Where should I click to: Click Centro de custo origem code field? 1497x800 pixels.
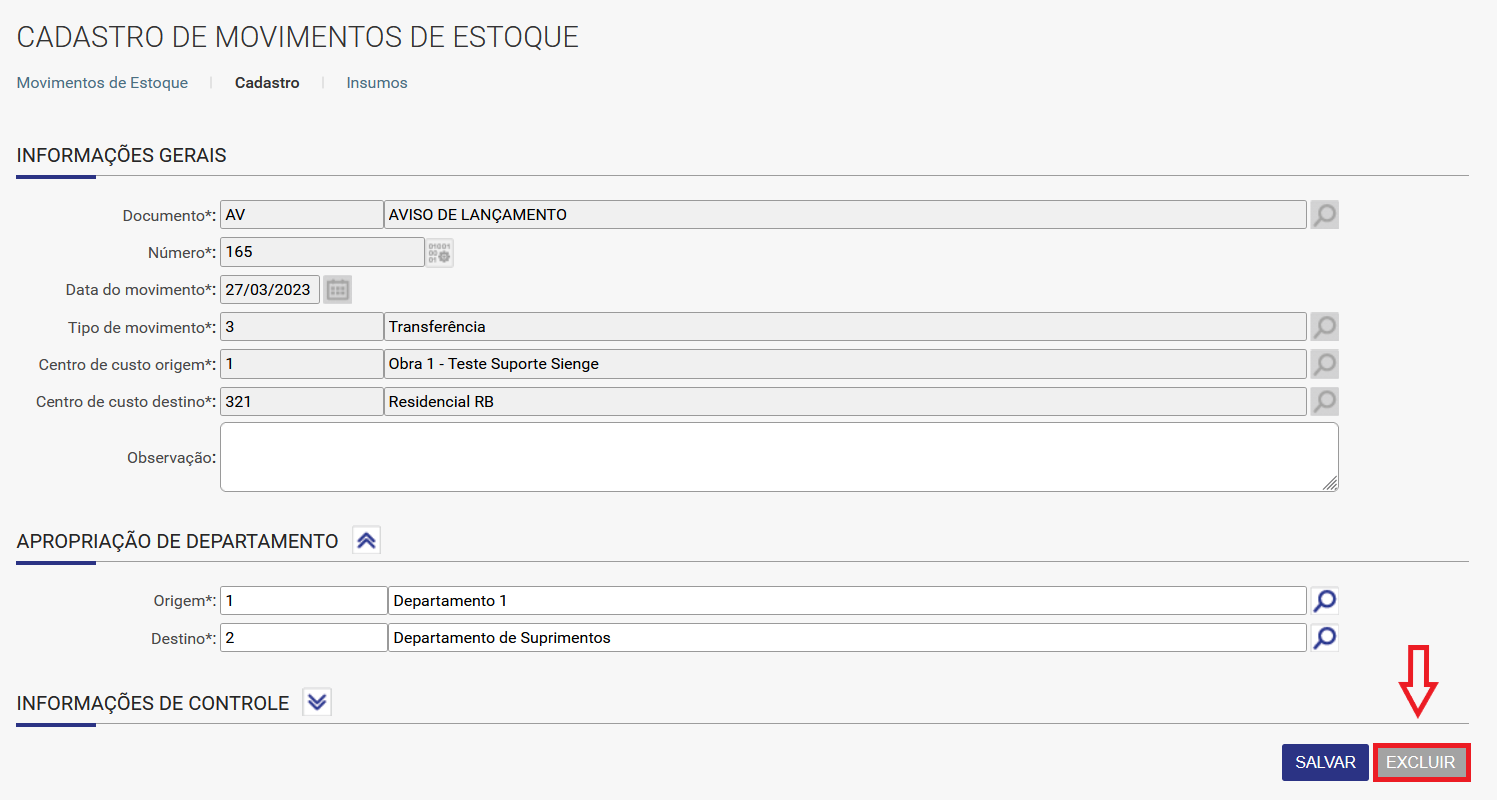[302, 364]
